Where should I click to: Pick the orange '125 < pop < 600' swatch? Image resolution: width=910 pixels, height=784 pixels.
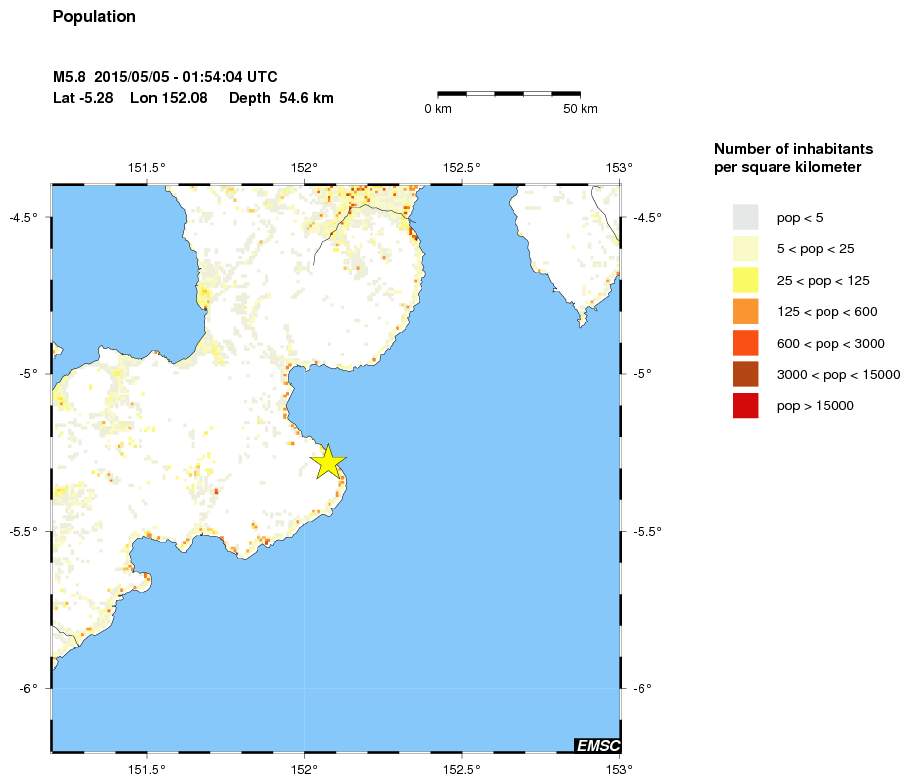[x=745, y=311]
